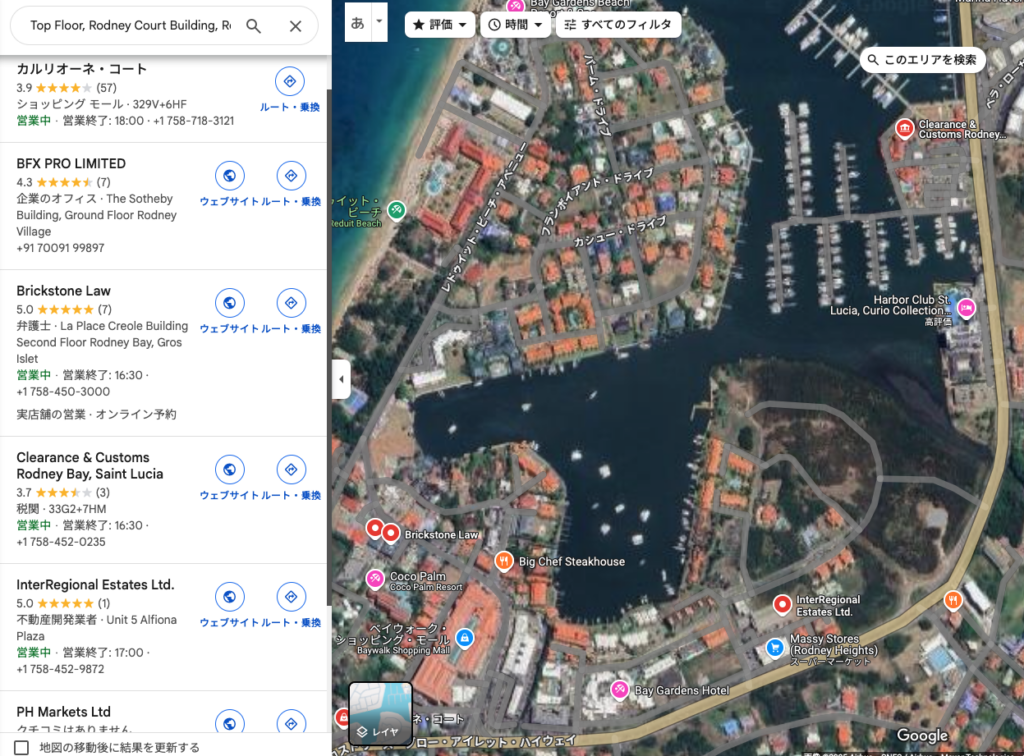The height and width of the screenshot is (756, 1024).
Task: Click the unlabeled orange restaurant pin by the highway
Action: pos(953,600)
